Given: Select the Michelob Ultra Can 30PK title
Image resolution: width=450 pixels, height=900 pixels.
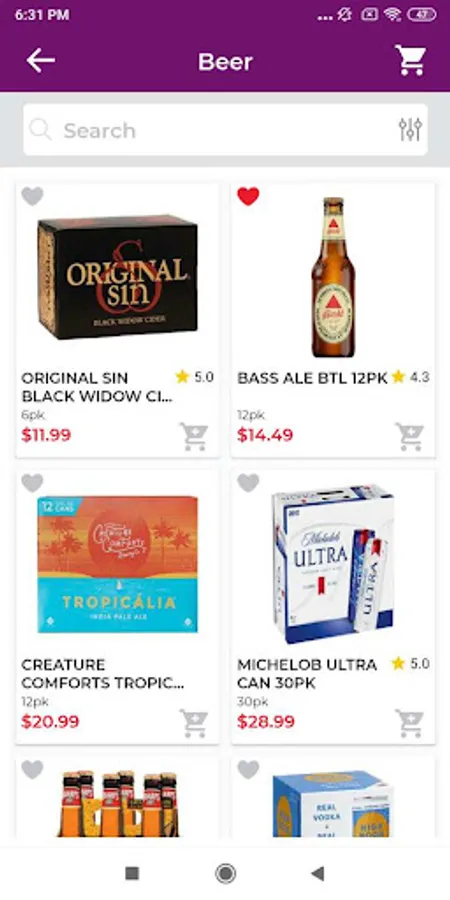Looking at the screenshot, I should pos(307,674).
